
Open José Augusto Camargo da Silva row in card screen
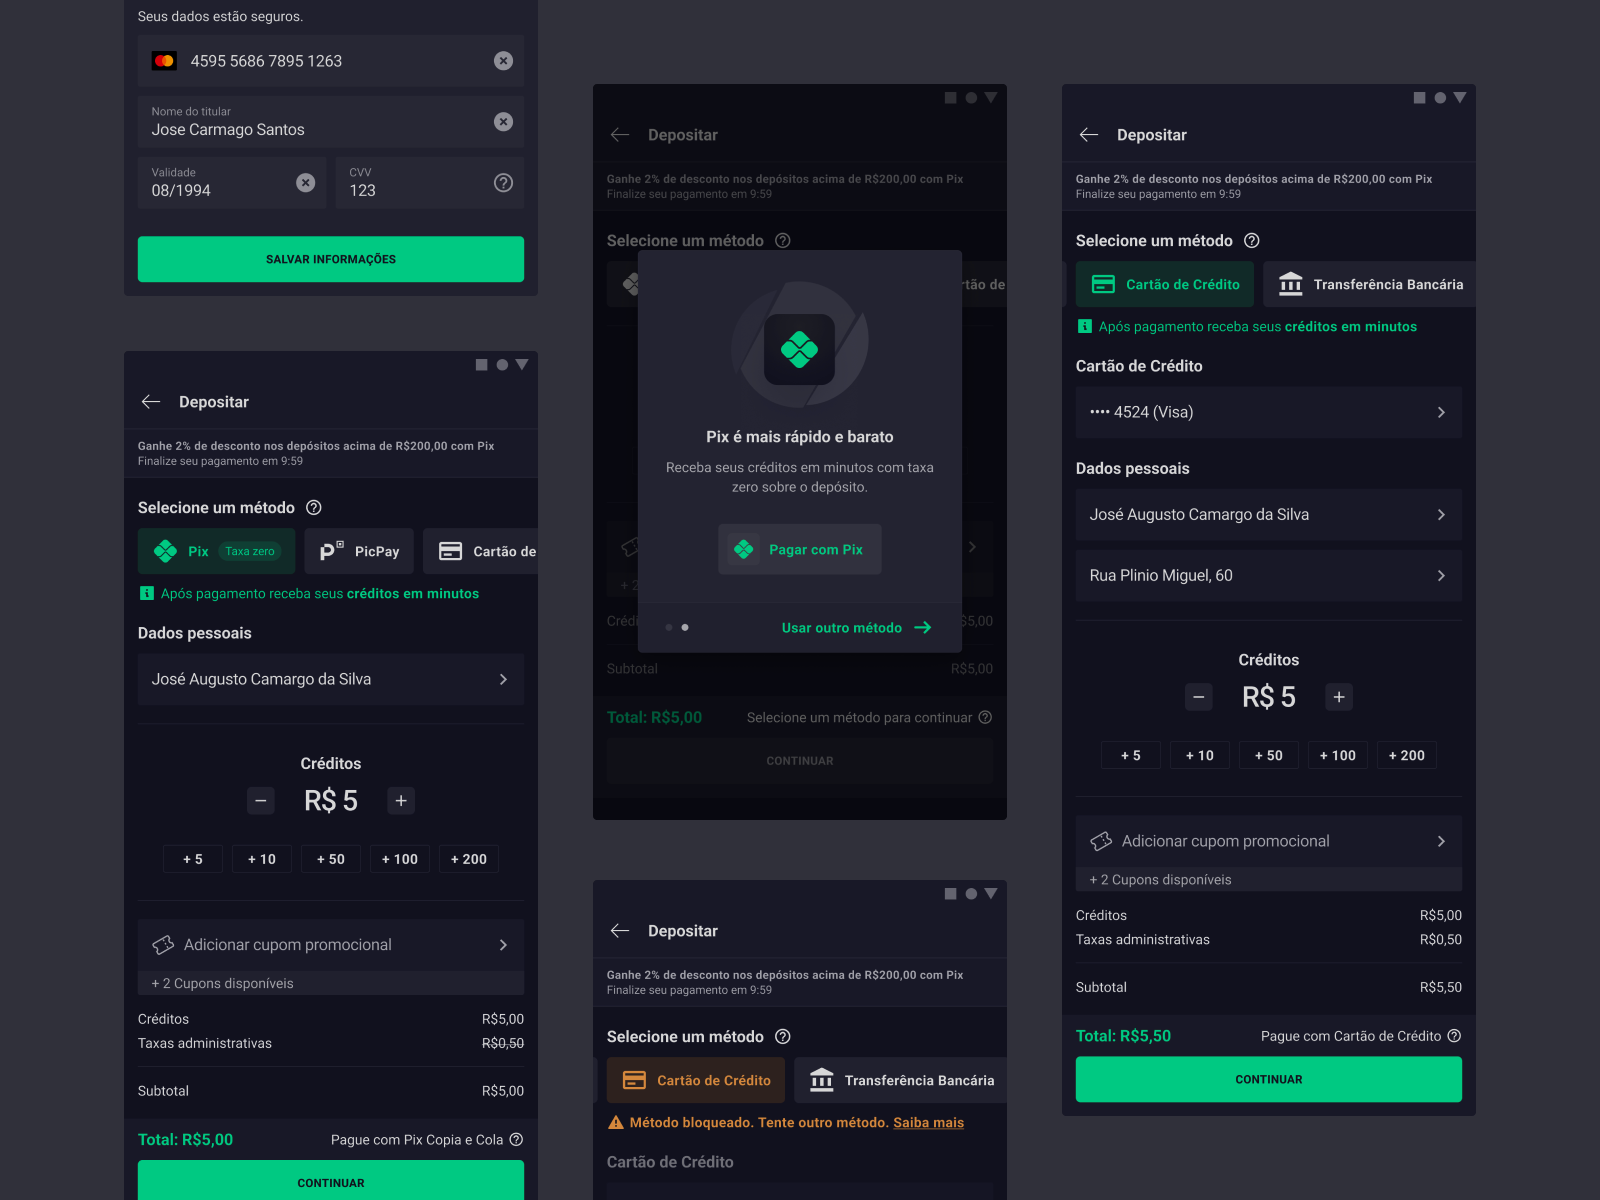[1269, 515]
